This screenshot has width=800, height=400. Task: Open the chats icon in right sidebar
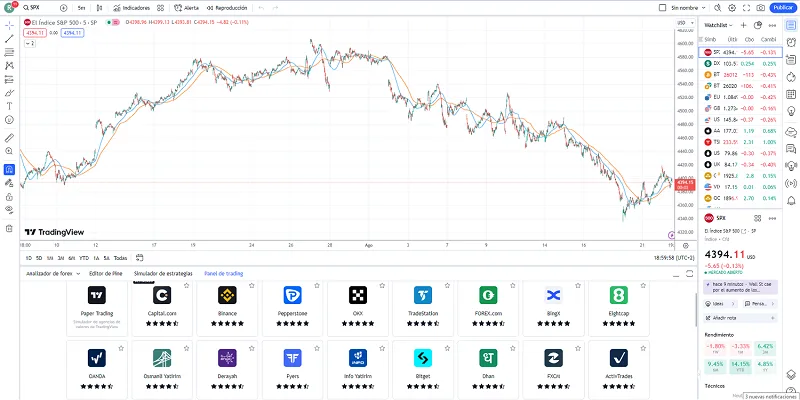pyautogui.click(x=791, y=149)
